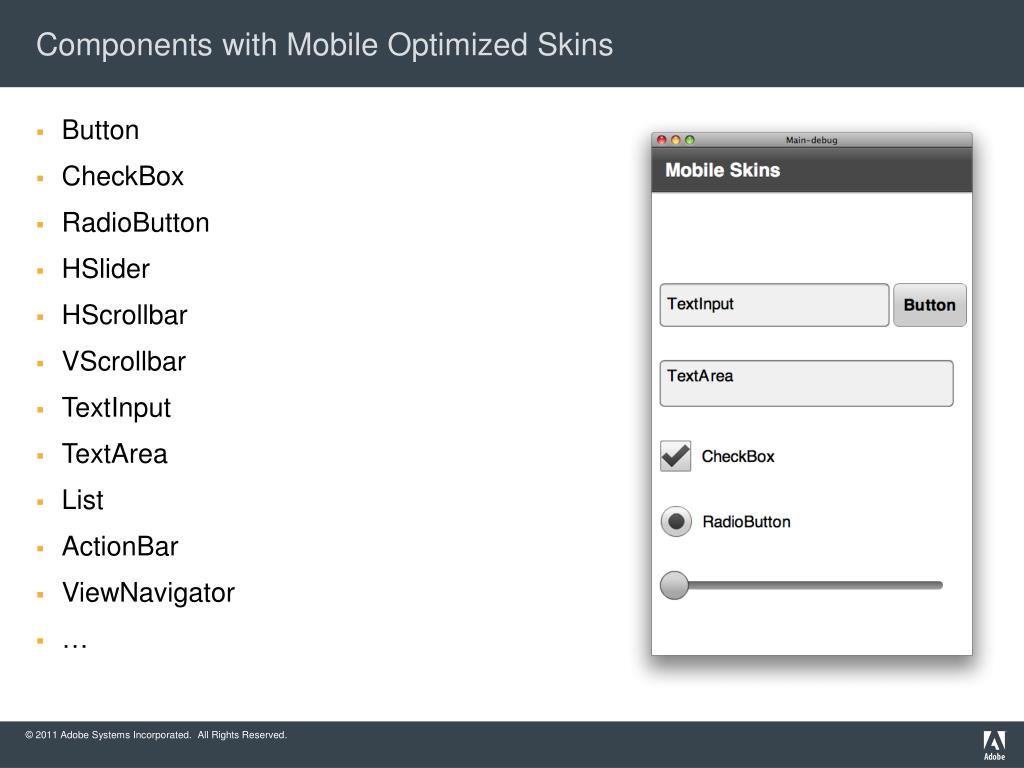Image resolution: width=1024 pixels, height=768 pixels.
Task: Click the ViewNavigator bullet item
Action: point(148,593)
